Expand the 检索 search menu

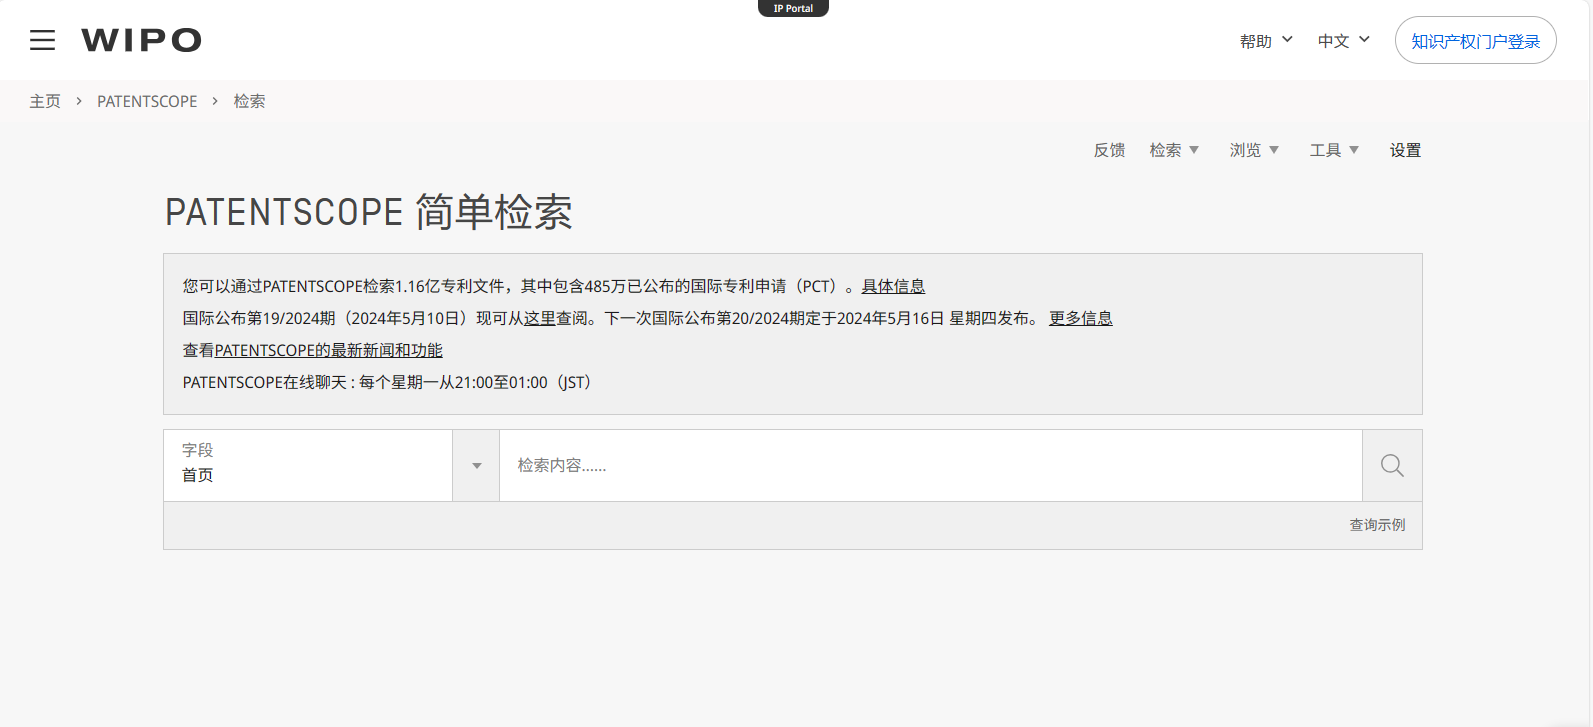coord(1174,150)
